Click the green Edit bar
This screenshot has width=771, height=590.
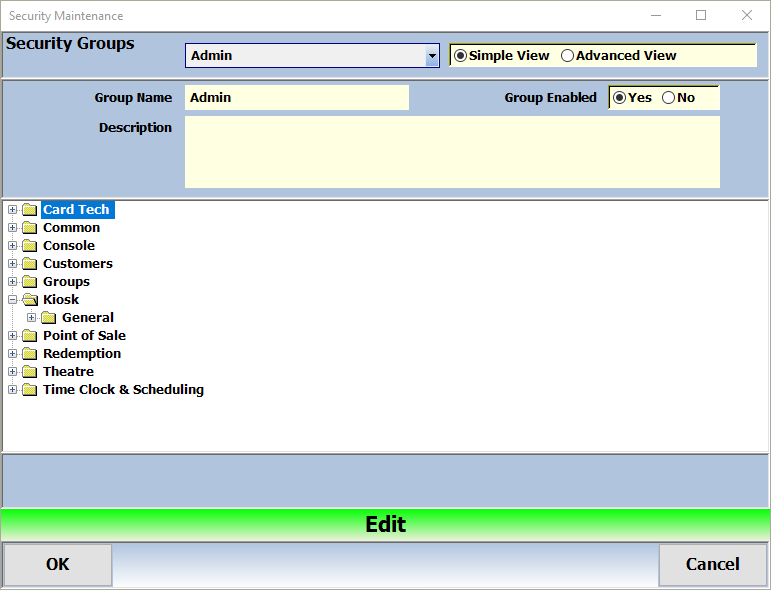(385, 525)
